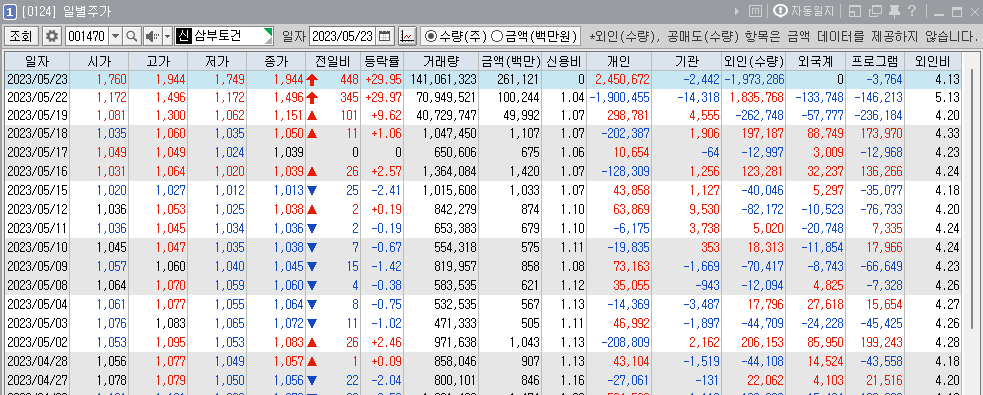Click the 조회 search button
This screenshot has height=395, width=983.
tap(22, 36)
